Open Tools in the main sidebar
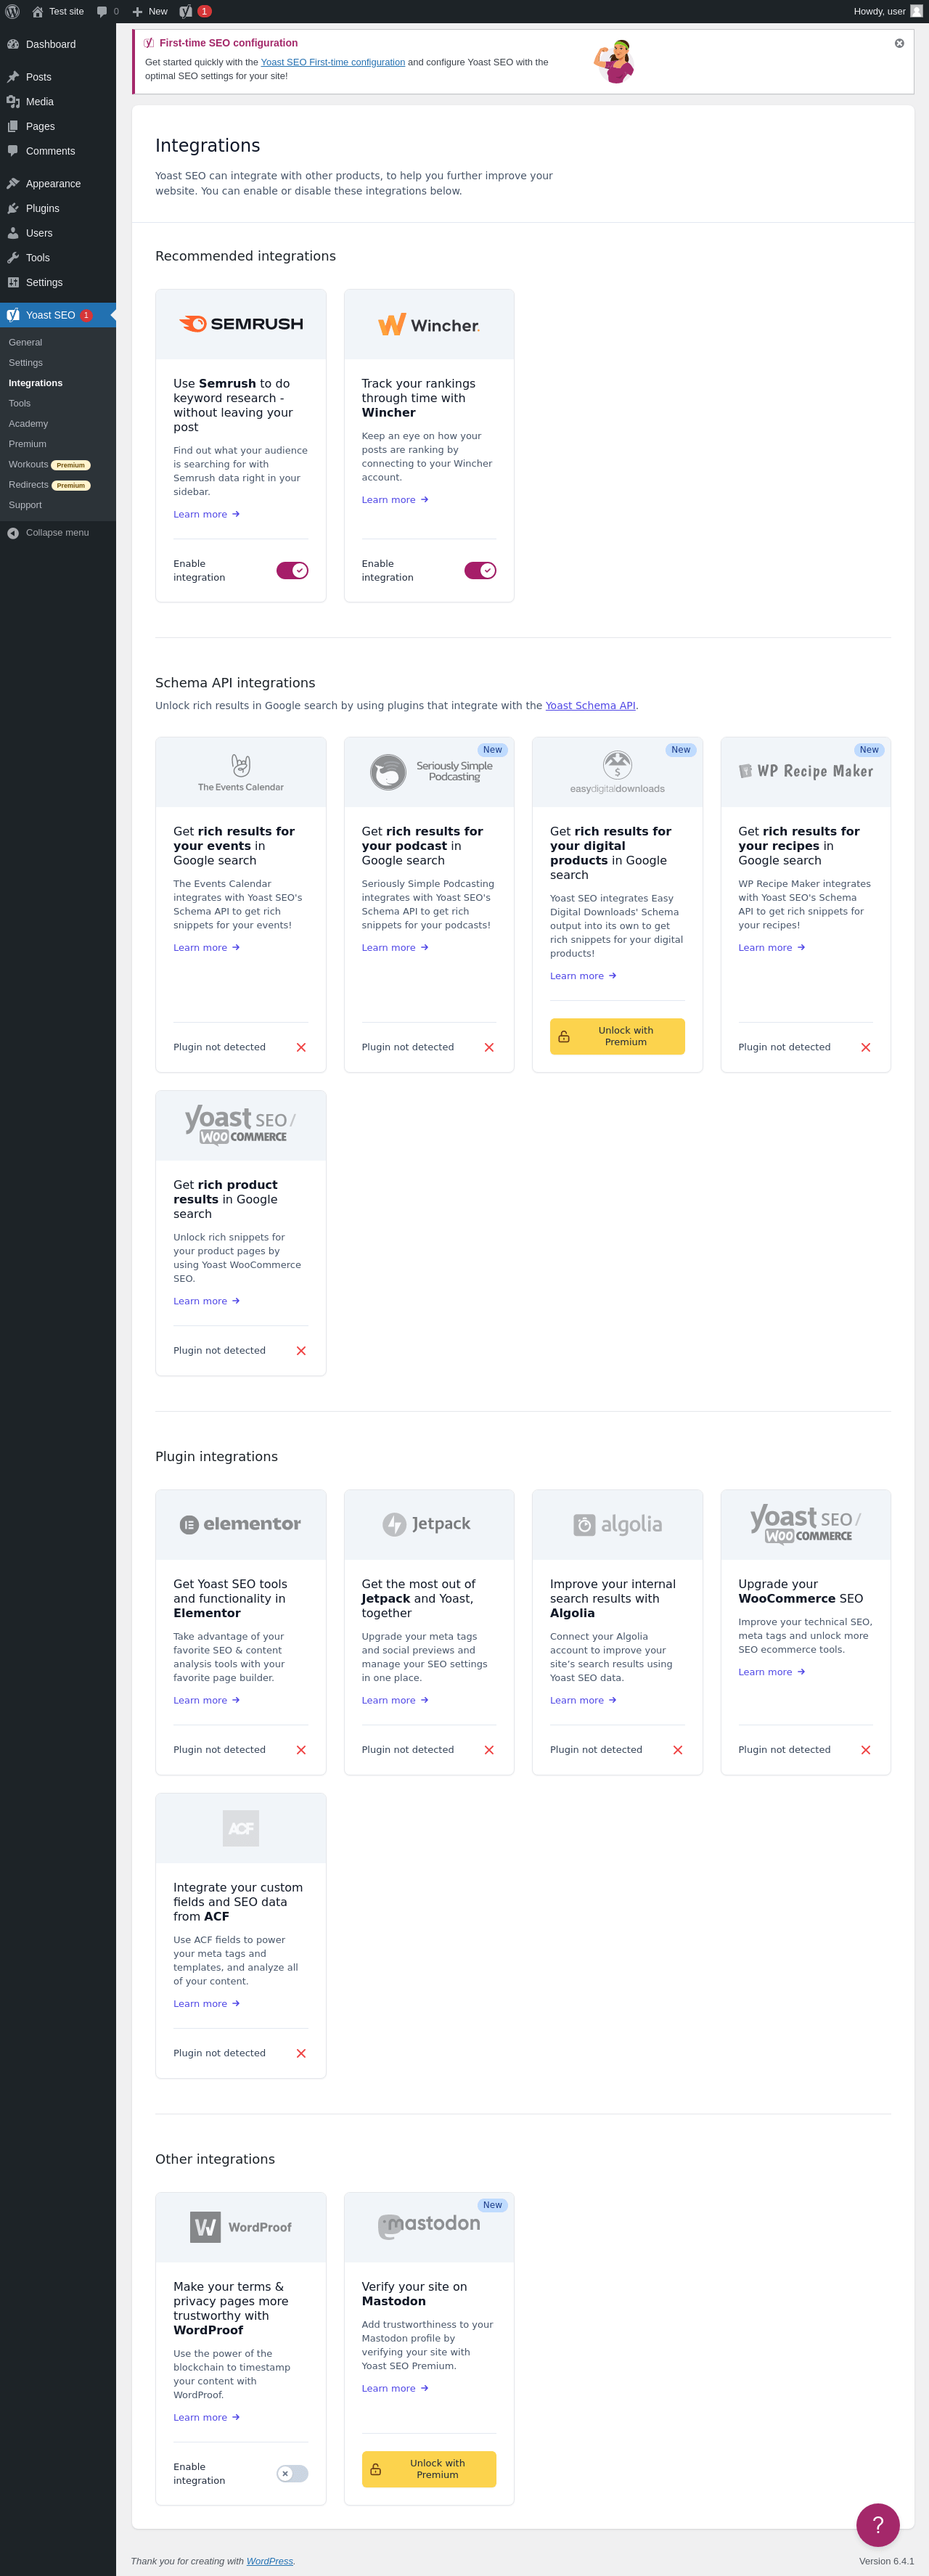This screenshot has height=2576, width=929. [x=58, y=258]
